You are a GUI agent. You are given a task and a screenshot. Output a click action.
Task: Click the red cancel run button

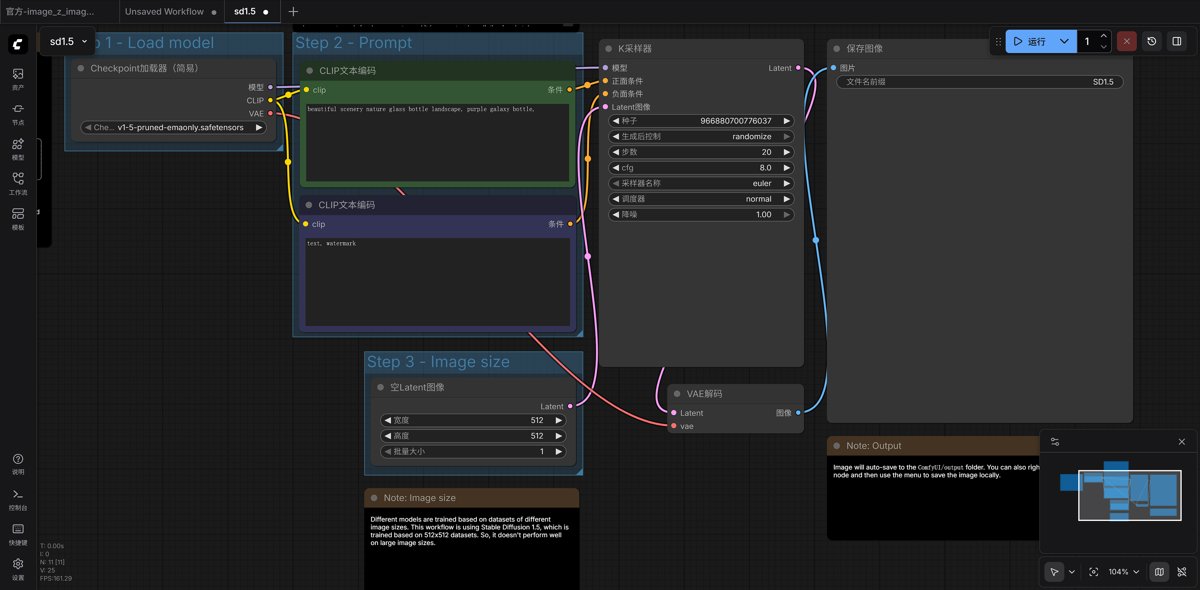point(1127,42)
